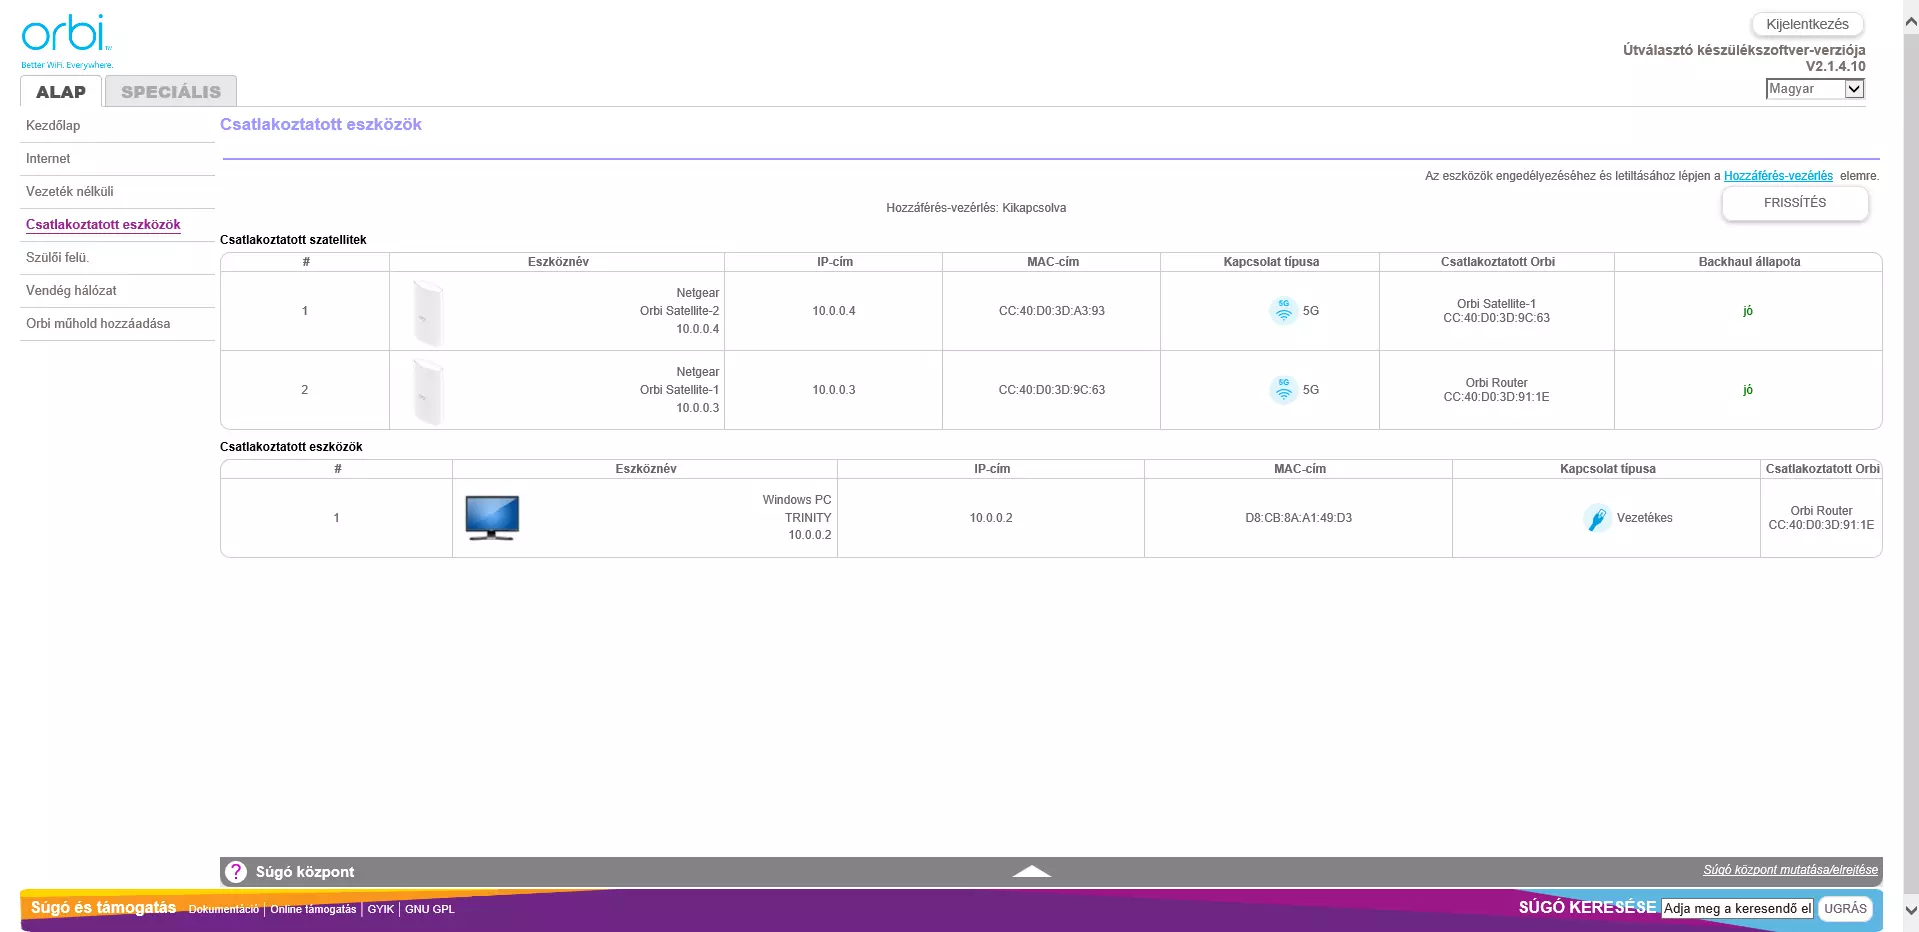The image size is (1919, 932).
Task: Open the Online támogatás link
Action: pyautogui.click(x=313, y=909)
